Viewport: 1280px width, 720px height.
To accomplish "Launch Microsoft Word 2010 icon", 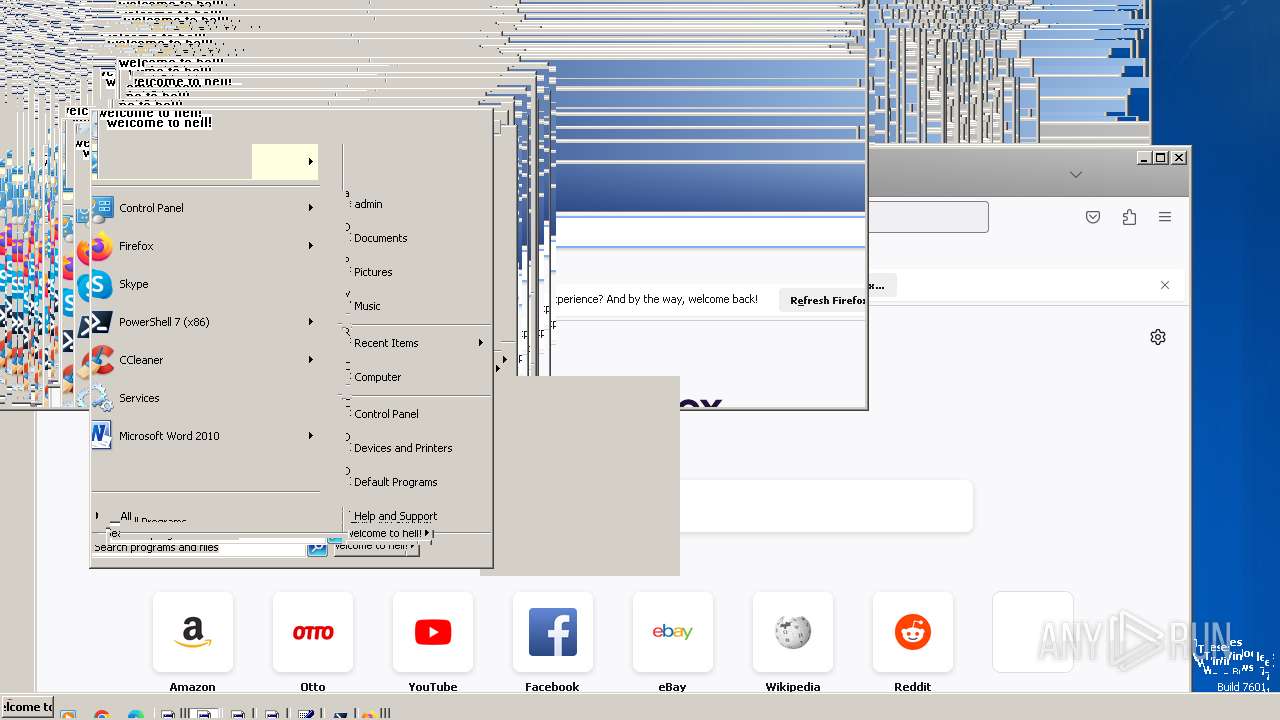I will (x=102, y=436).
